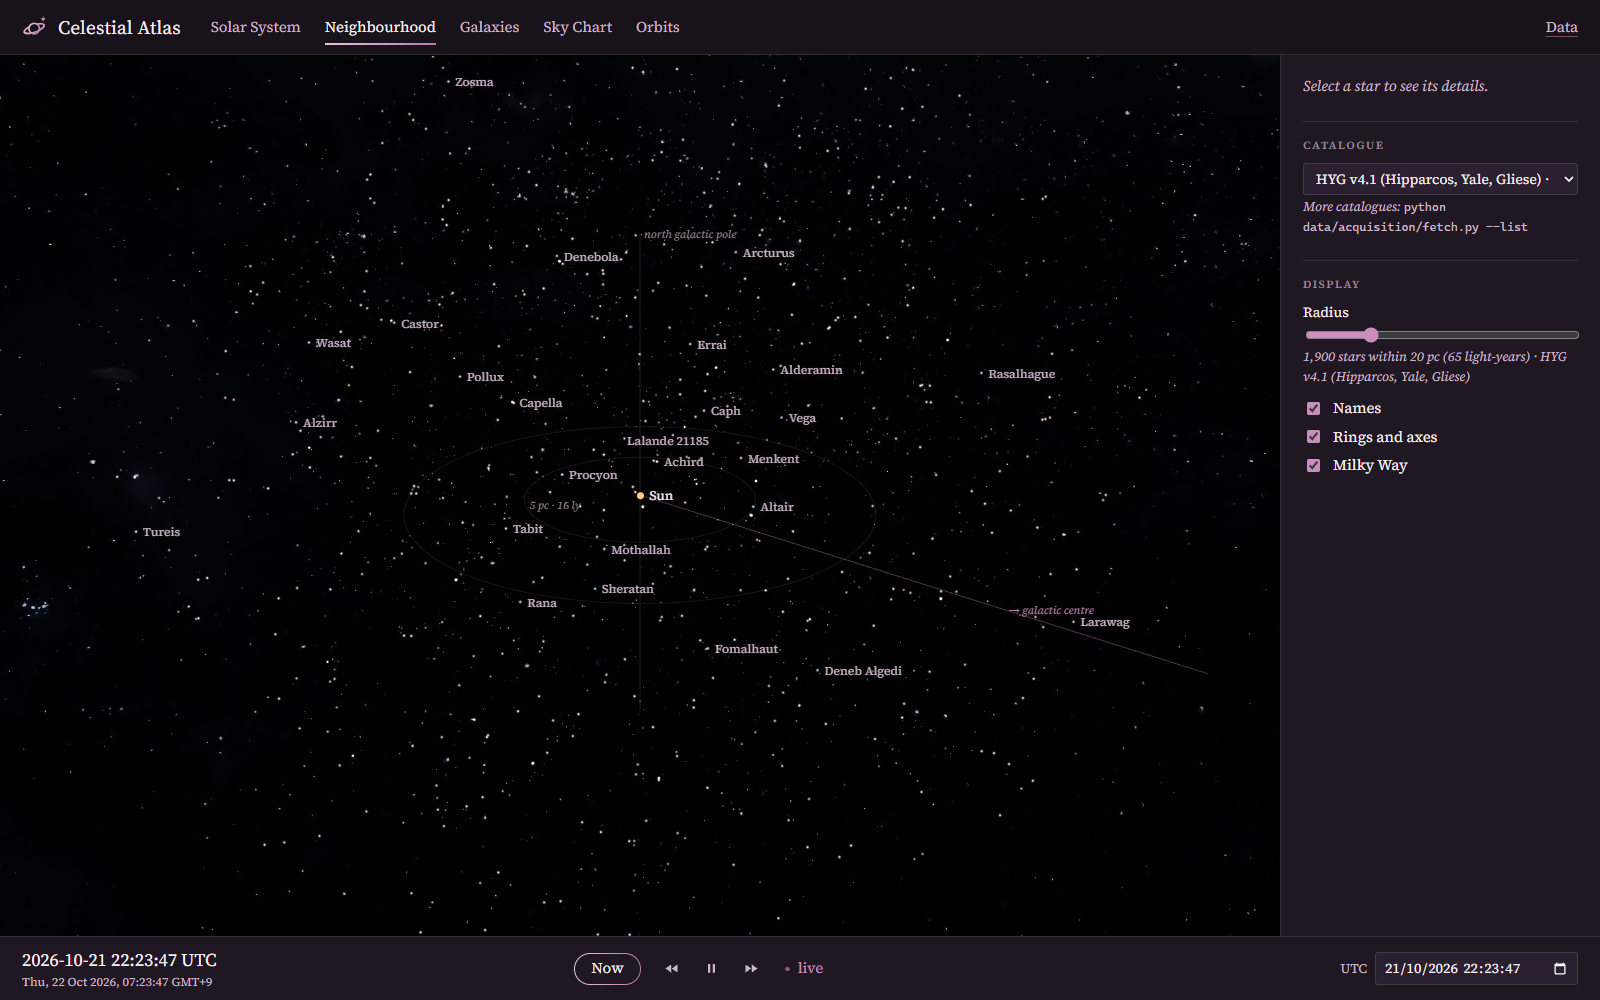Click the live status indicator
The image size is (1600, 1000).
[x=804, y=968]
